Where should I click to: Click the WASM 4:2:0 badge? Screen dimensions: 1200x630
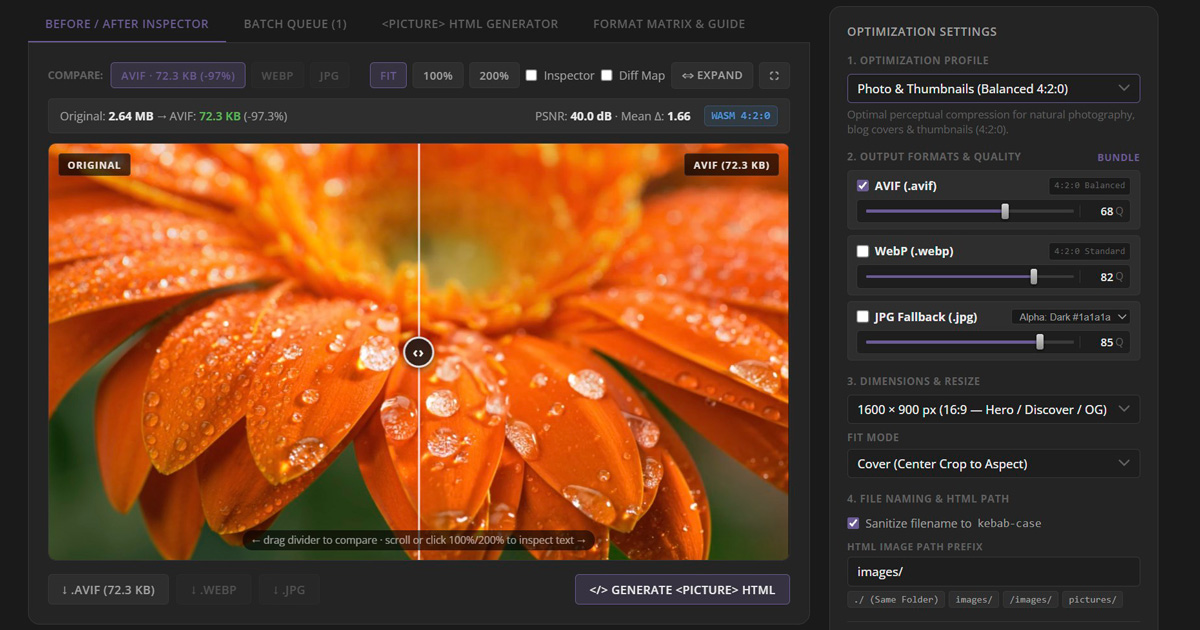click(x=741, y=116)
